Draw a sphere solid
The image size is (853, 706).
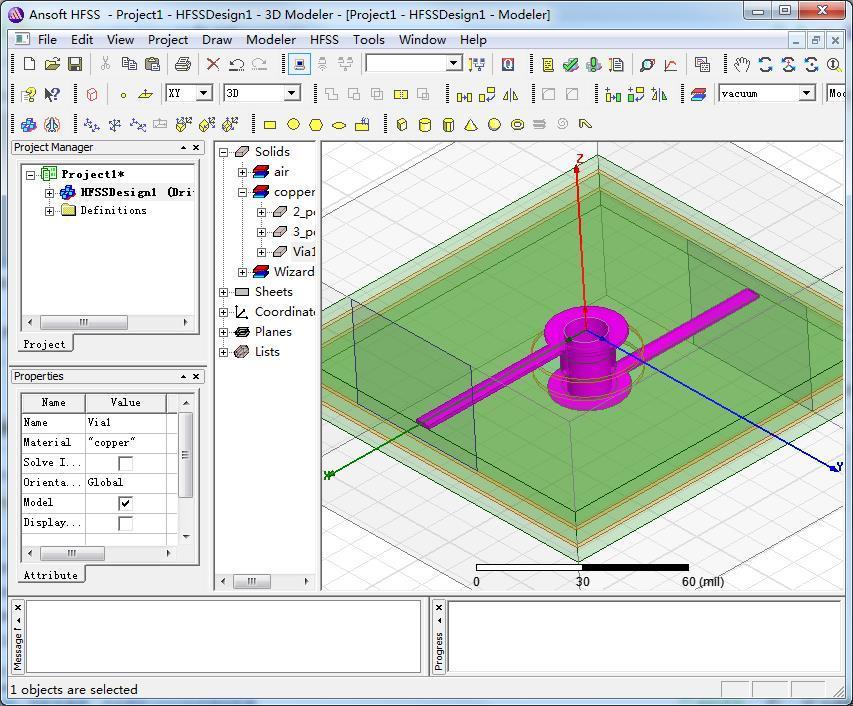coord(494,125)
